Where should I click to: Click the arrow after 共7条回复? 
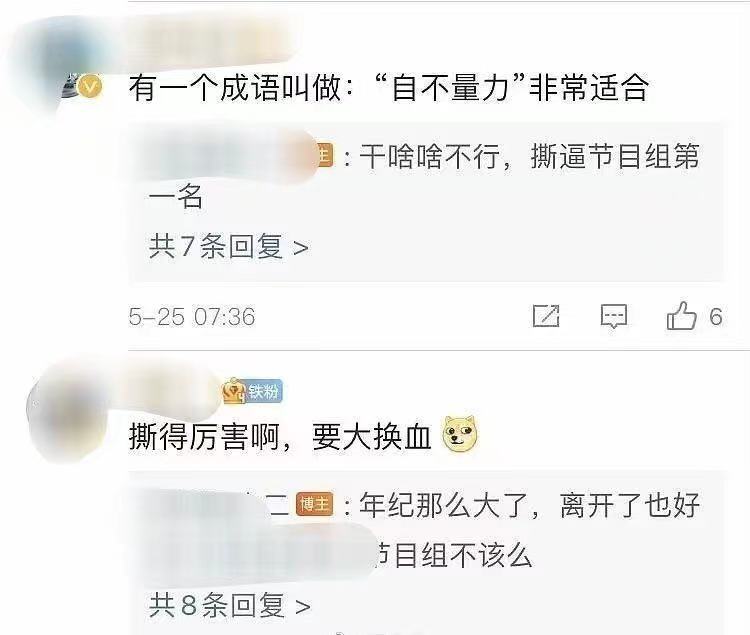(300, 248)
